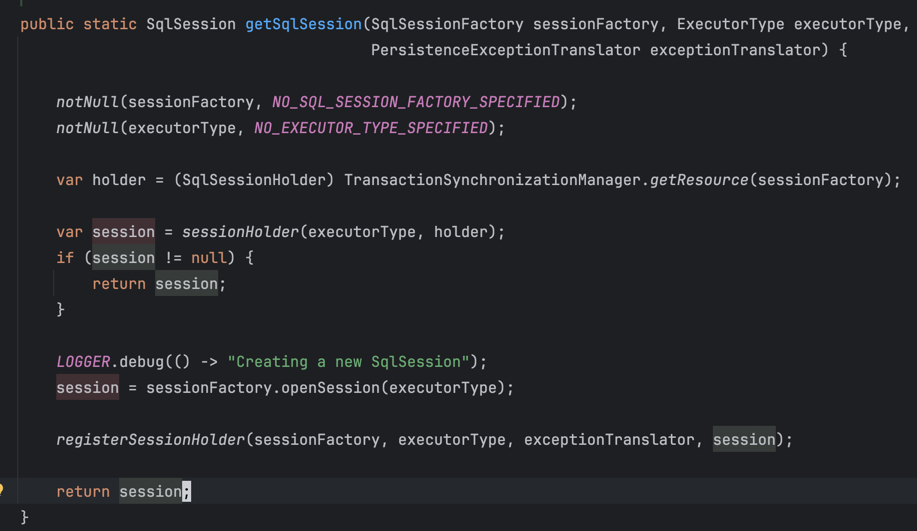Click the static keyword in method signature

point(110,24)
